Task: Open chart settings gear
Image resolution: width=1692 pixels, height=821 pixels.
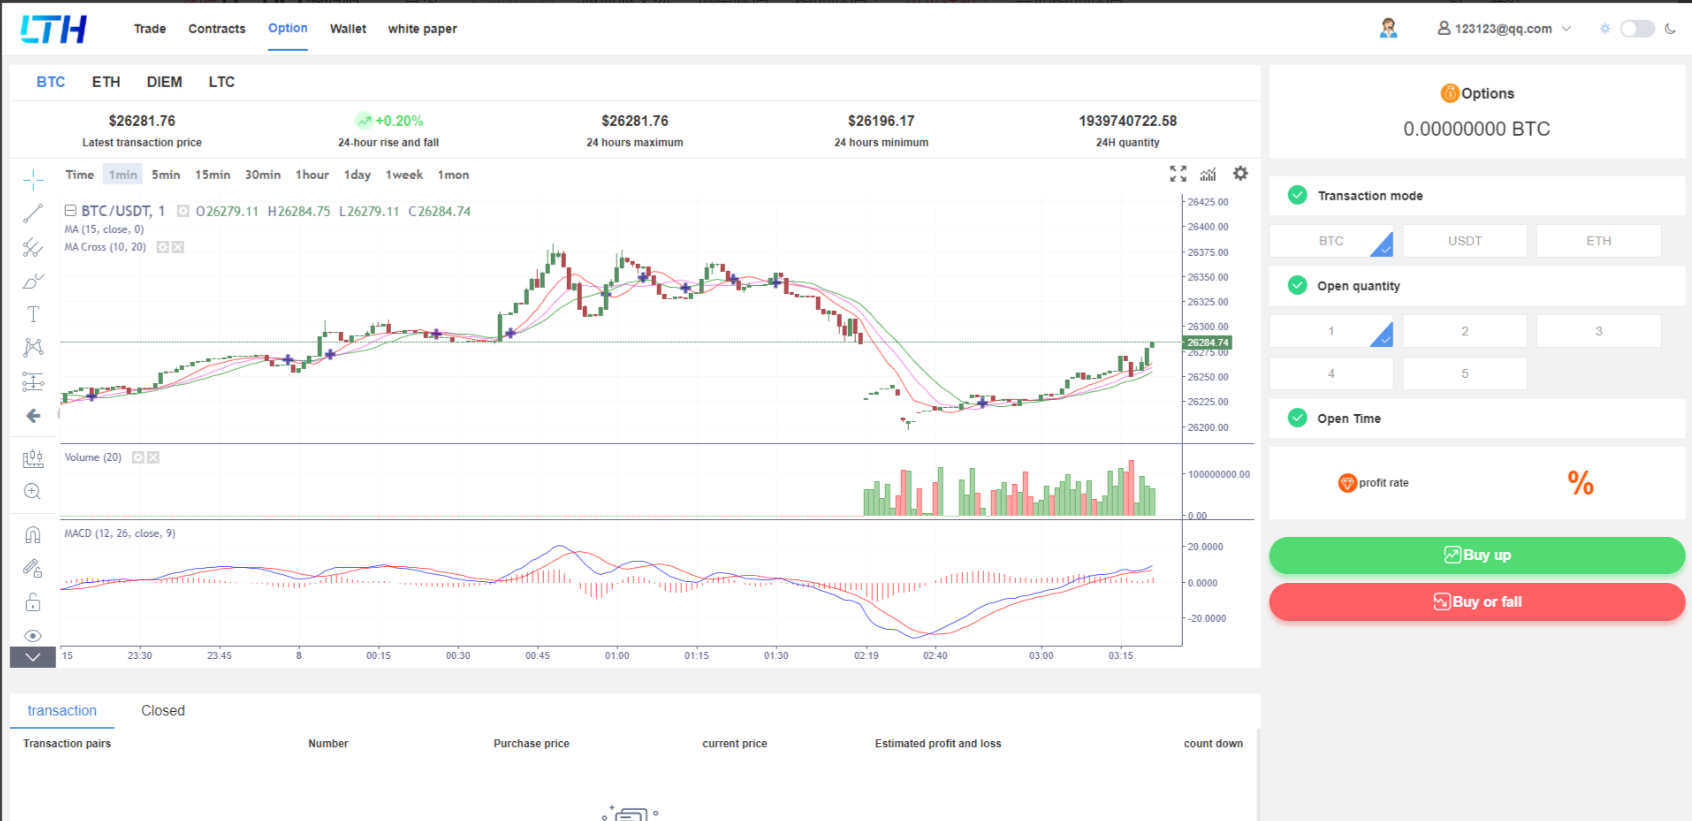Action: pos(1240,174)
